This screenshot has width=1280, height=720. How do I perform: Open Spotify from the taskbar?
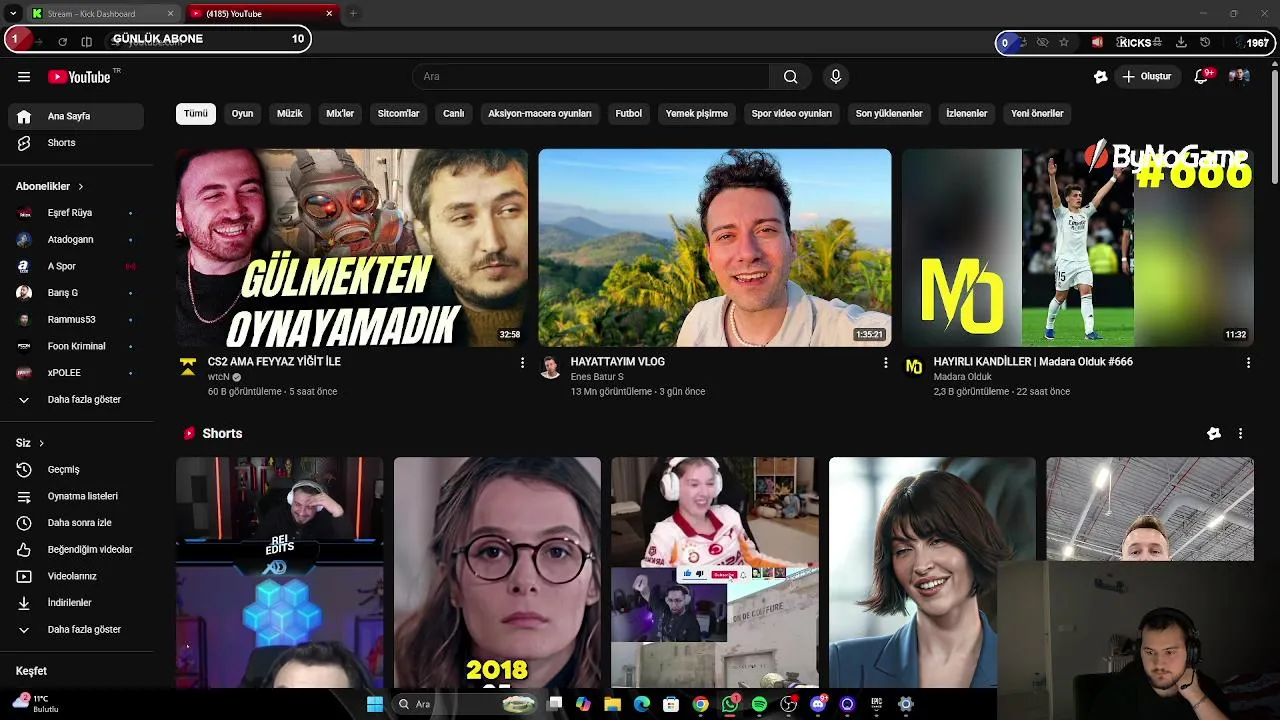[759, 704]
